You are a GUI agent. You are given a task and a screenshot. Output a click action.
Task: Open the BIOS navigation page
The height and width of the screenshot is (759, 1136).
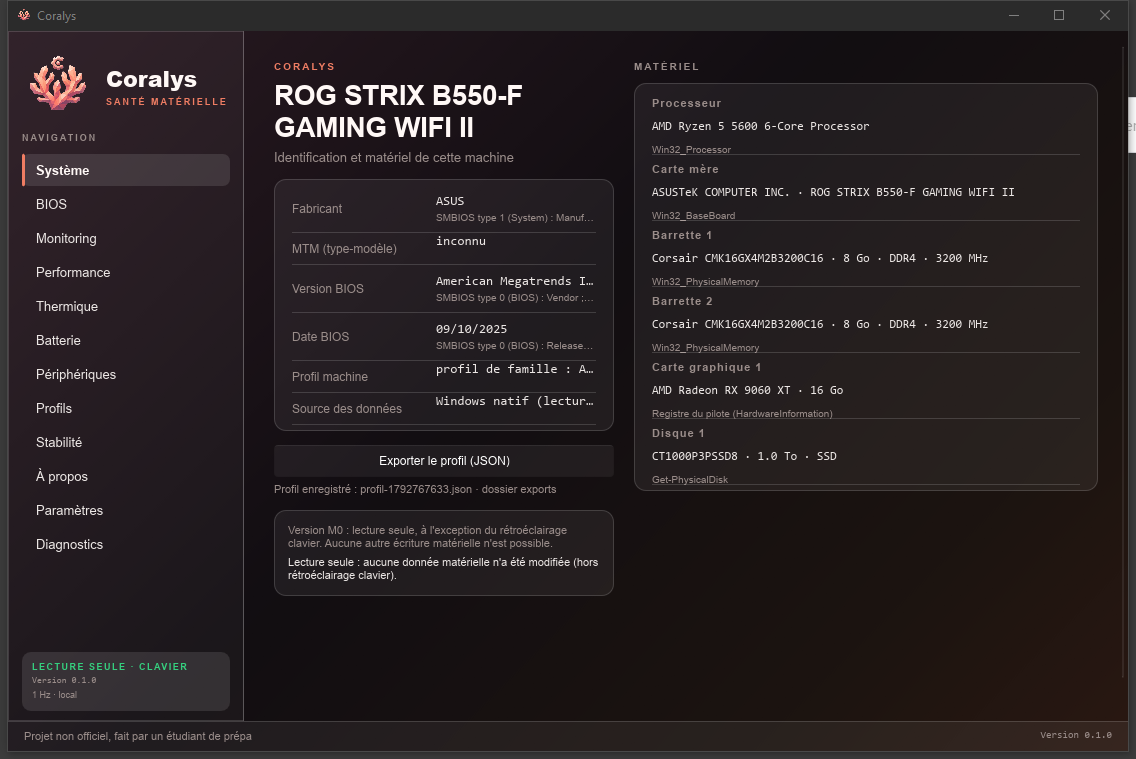[126, 204]
